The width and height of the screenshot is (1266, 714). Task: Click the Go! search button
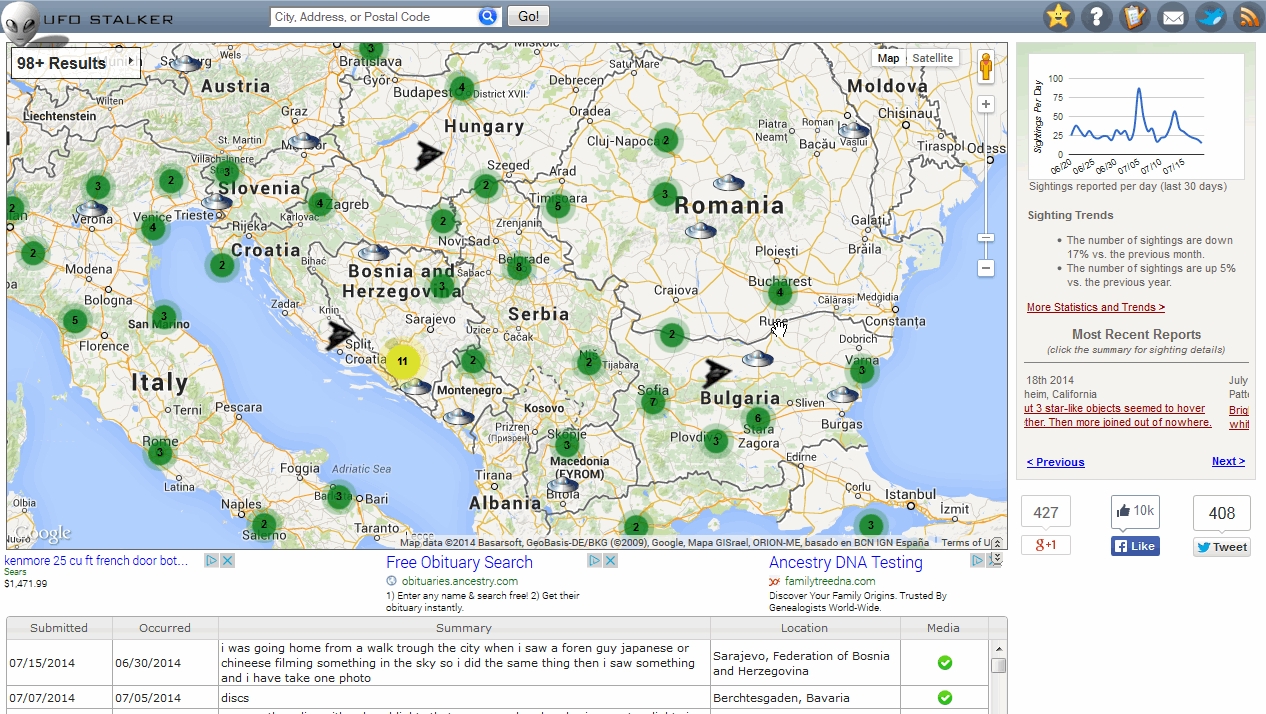(528, 17)
